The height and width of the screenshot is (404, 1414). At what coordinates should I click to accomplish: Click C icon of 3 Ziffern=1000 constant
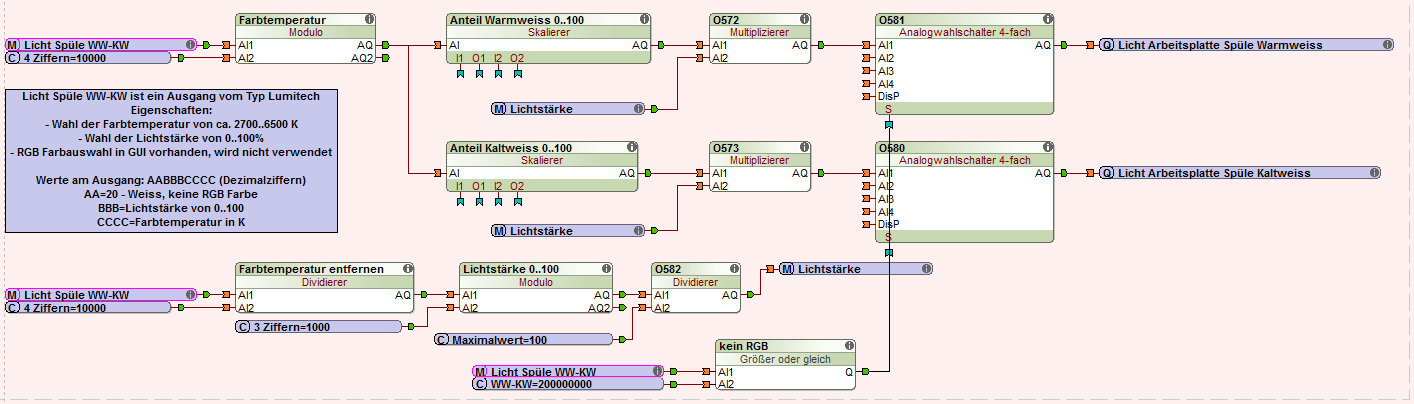coord(243,327)
